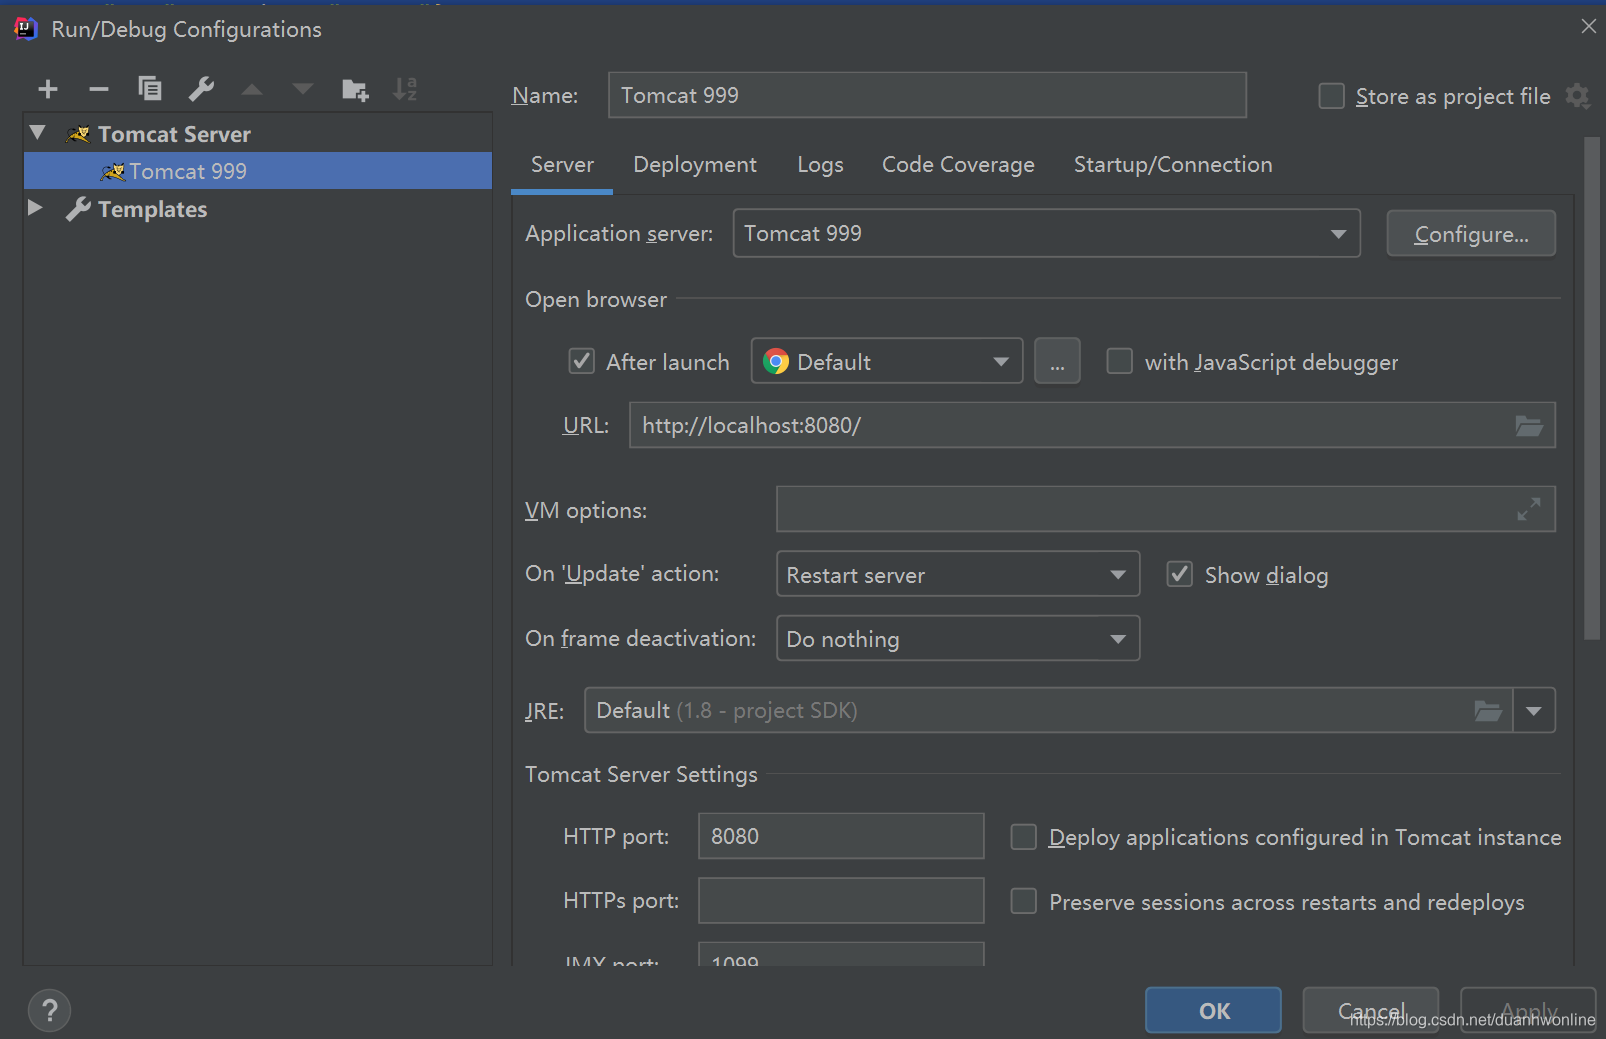This screenshot has height=1039, width=1606.
Task: Remove the selected configuration with minus icon
Action: [98, 89]
